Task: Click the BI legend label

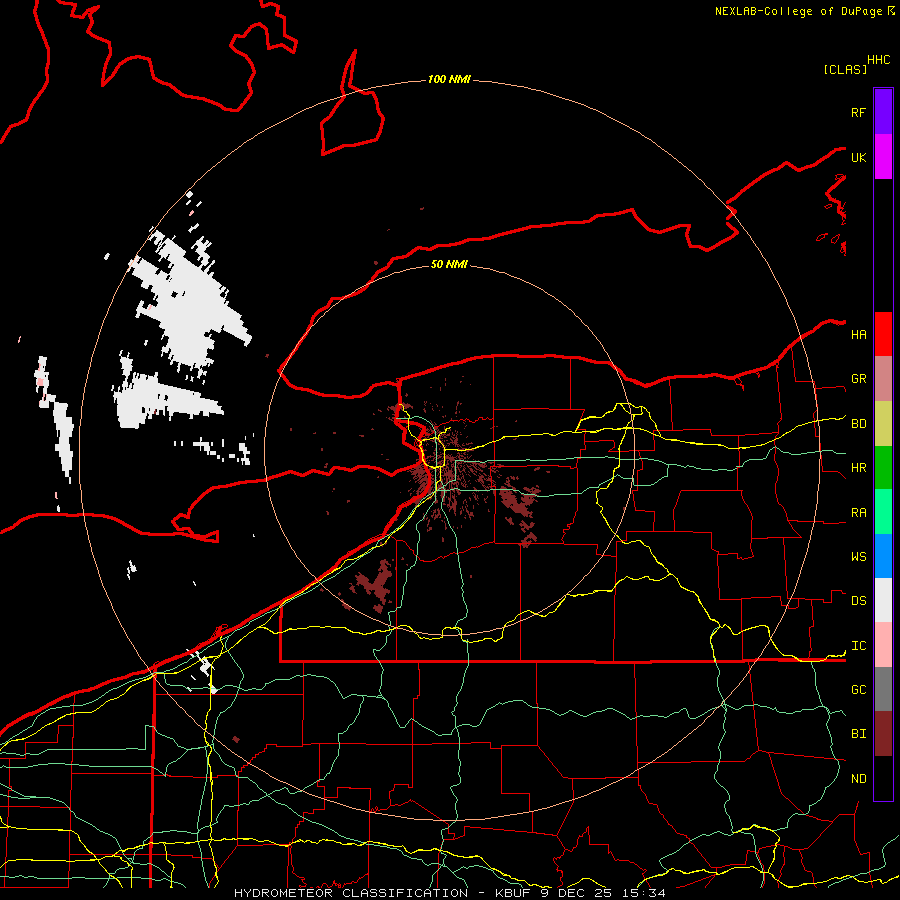Action: (x=859, y=734)
